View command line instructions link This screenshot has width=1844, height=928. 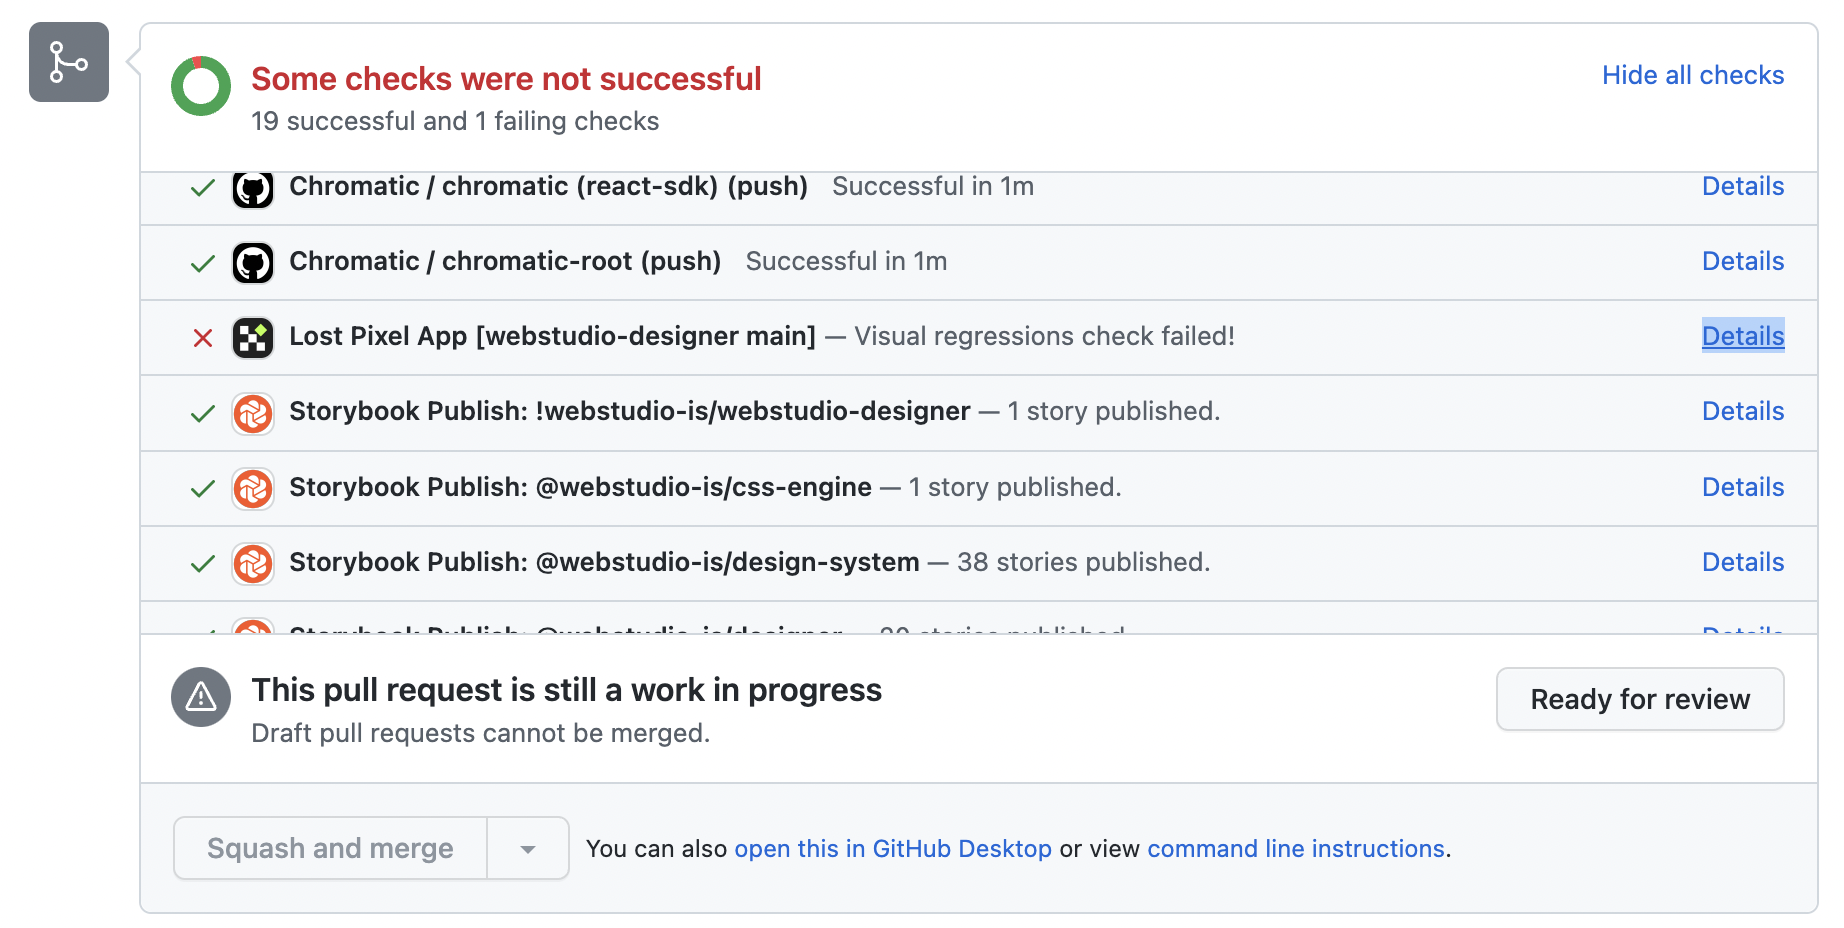point(1295,849)
